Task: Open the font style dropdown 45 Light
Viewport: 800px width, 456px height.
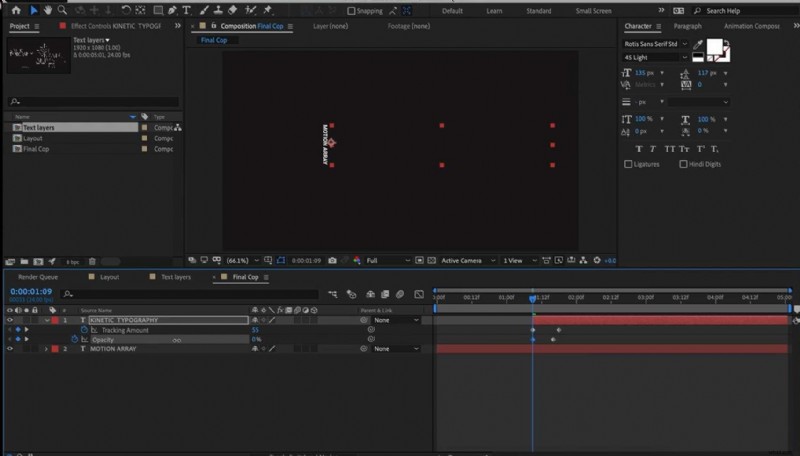Action: click(x=656, y=58)
